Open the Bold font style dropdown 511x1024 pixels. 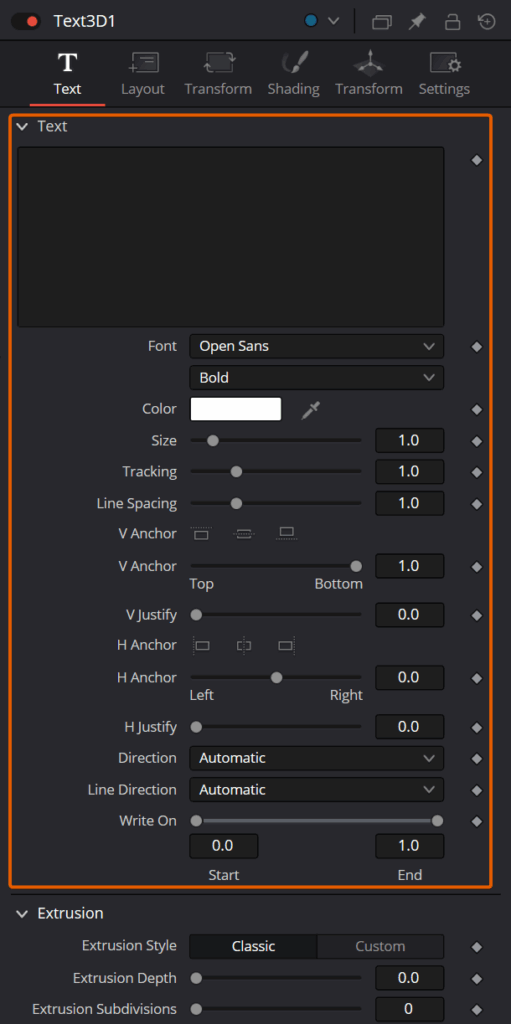(x=316, y=377)
